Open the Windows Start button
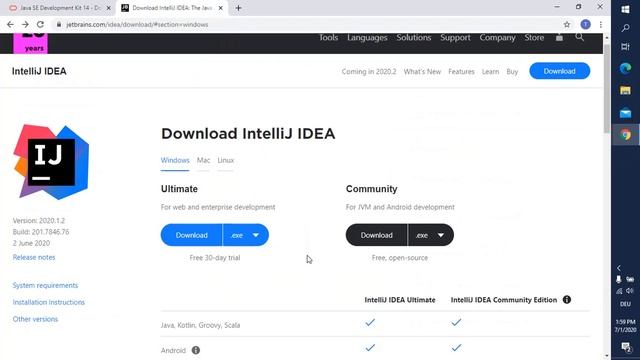The image size is (640, 360). coord(625,9)
